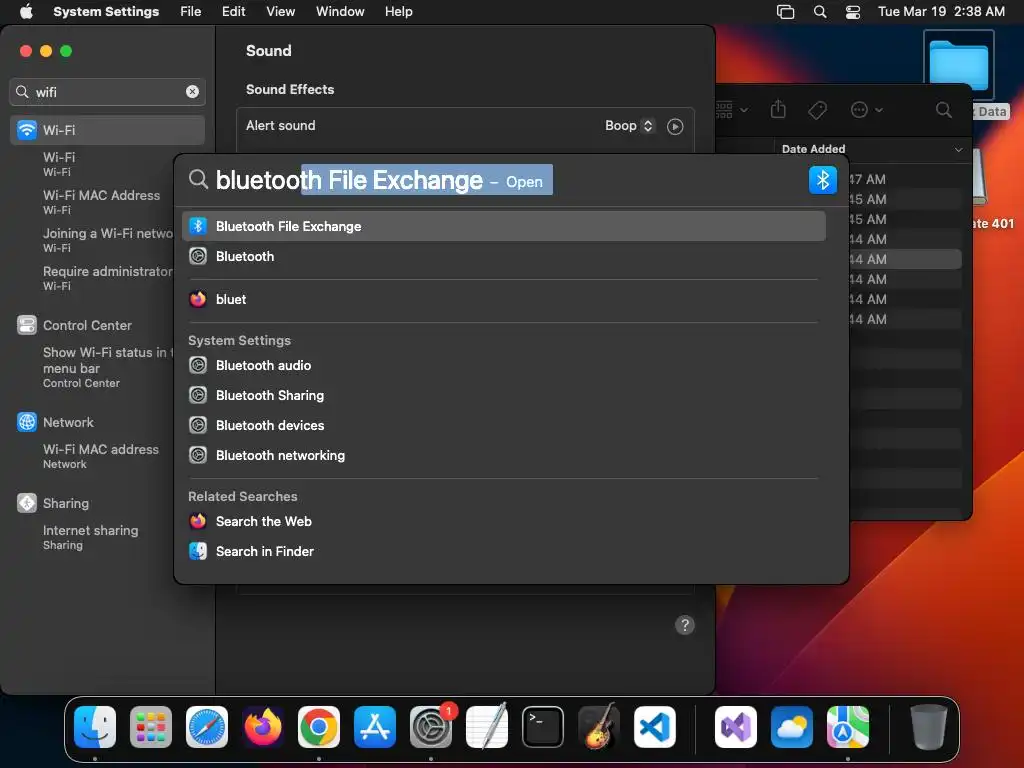Select 'Require administrator' Wi-Fi result

[x=108, y=278]
